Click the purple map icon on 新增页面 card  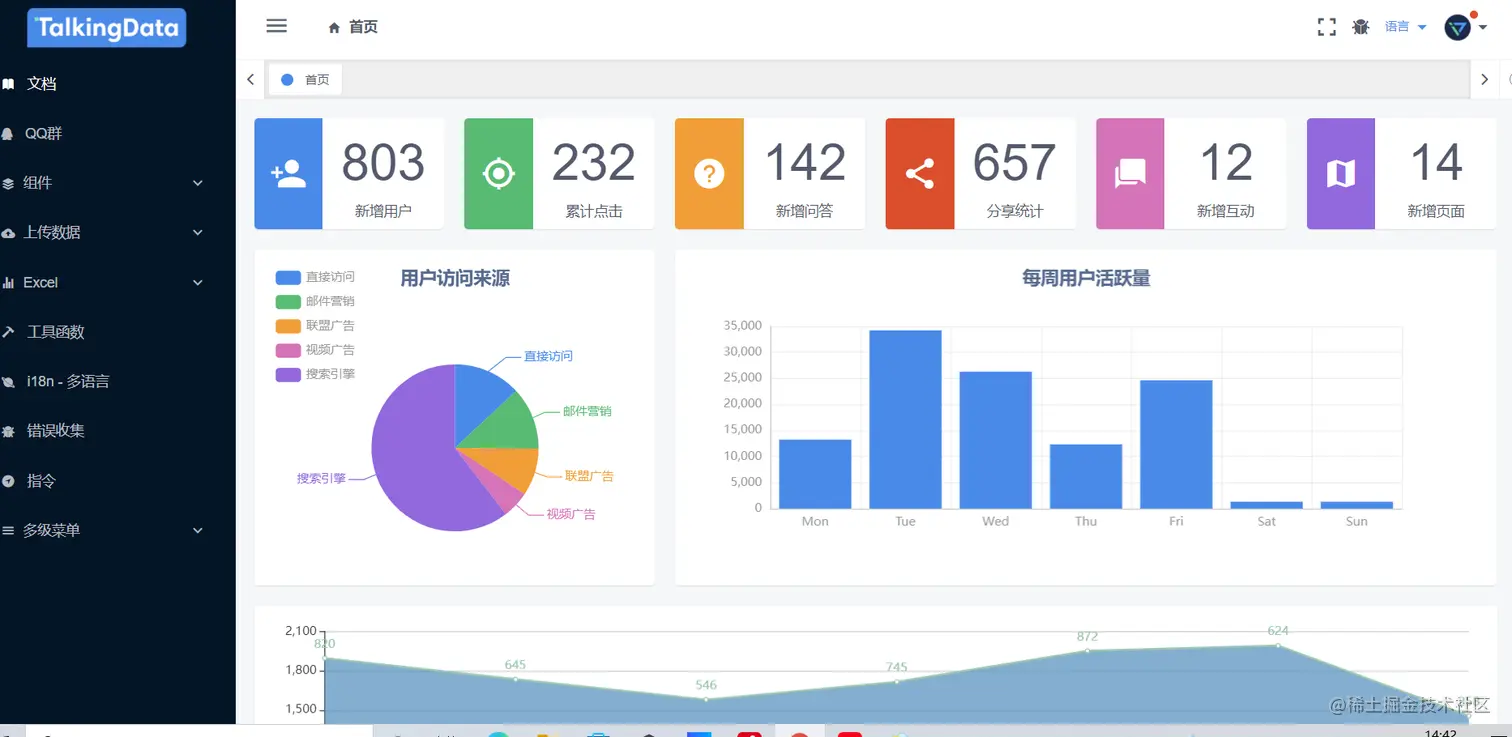click(1341, 174)
